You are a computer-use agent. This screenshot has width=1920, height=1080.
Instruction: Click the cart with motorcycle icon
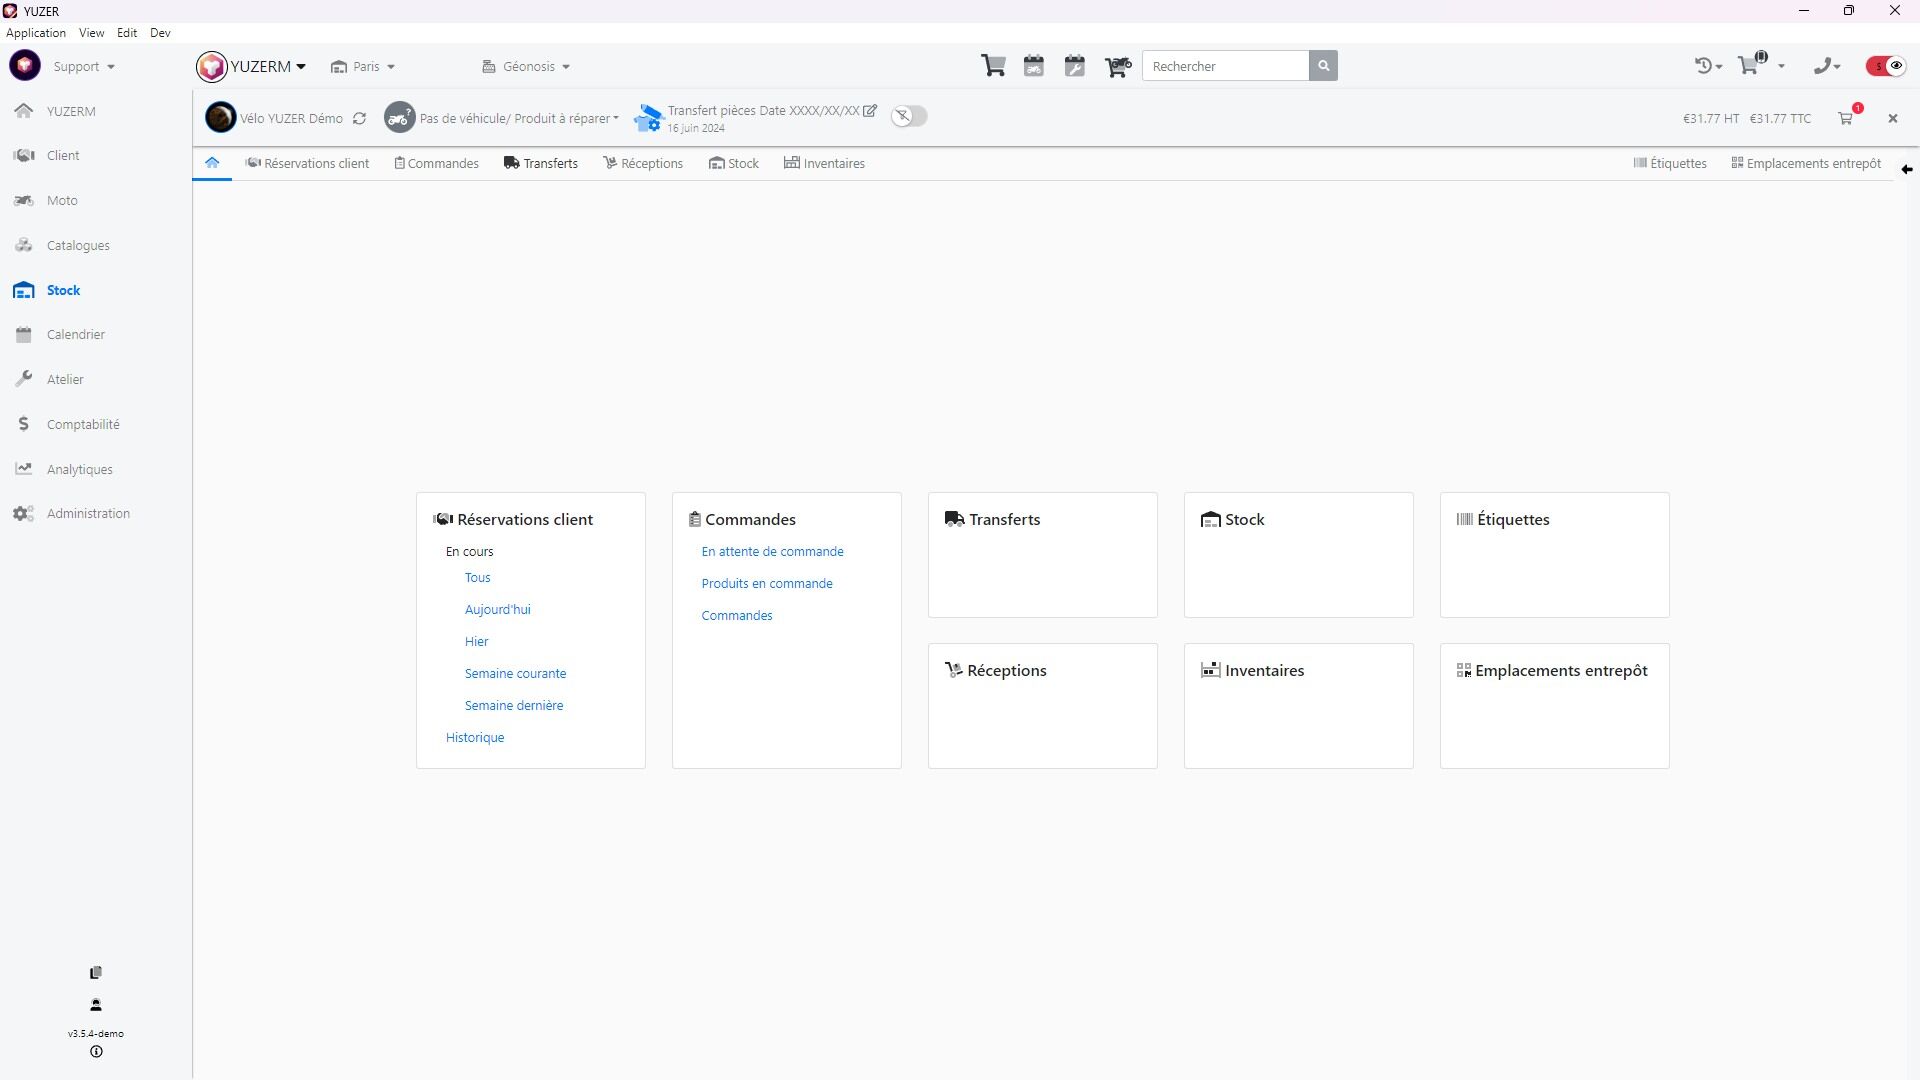tap(1117, 66)
